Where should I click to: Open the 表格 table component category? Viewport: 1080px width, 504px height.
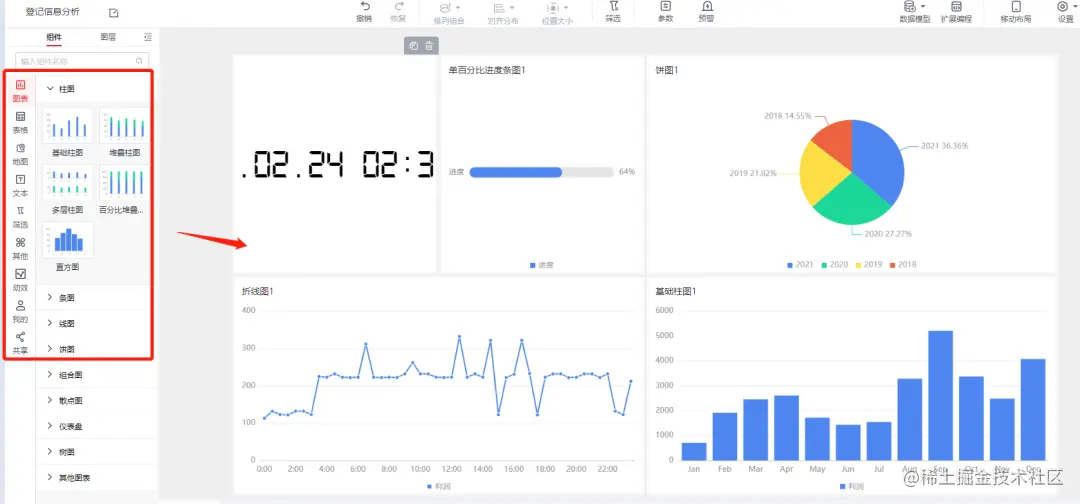point(20,123)
